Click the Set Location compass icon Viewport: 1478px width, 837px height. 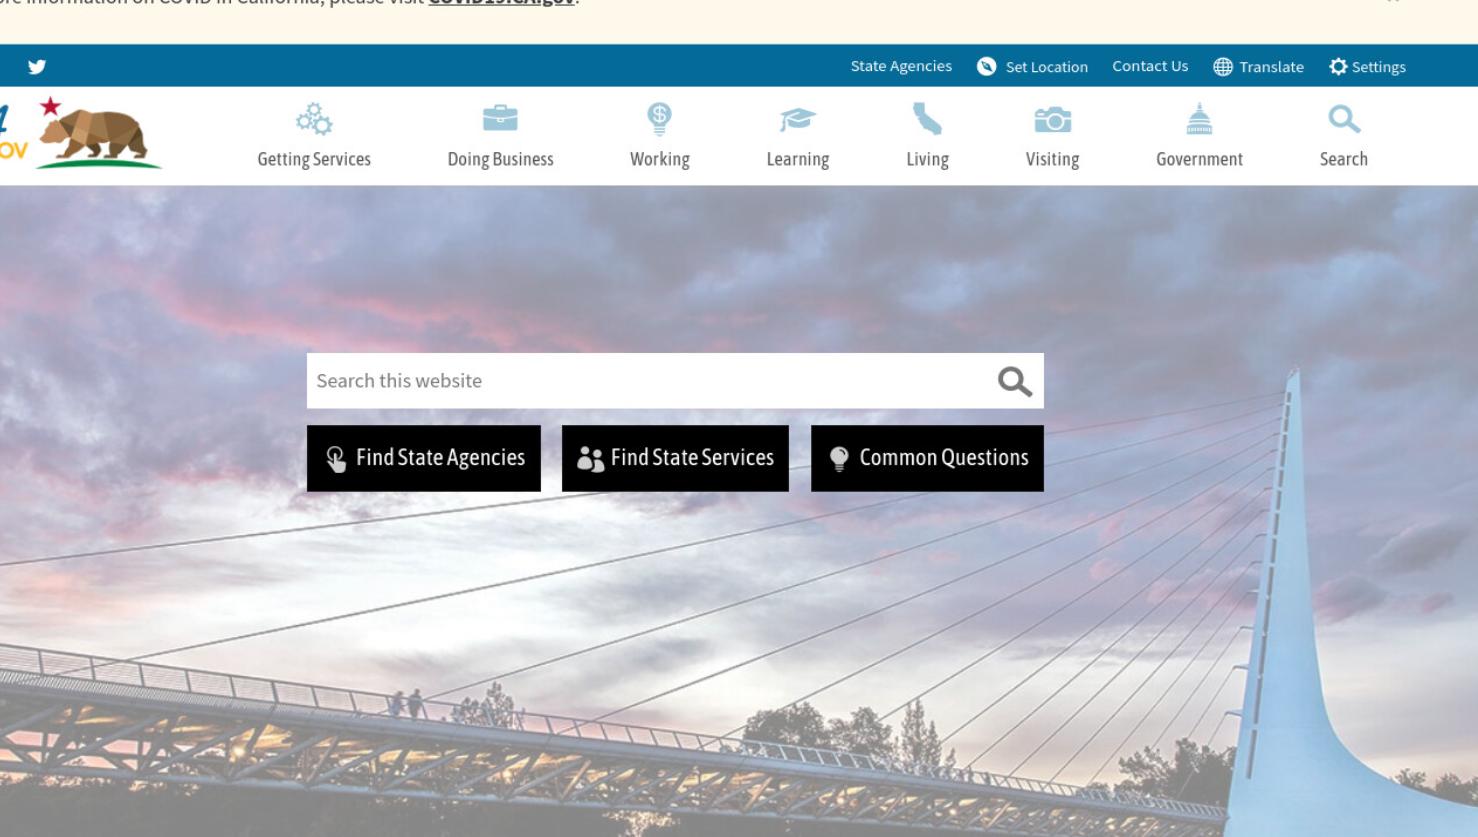coord(986,66)
